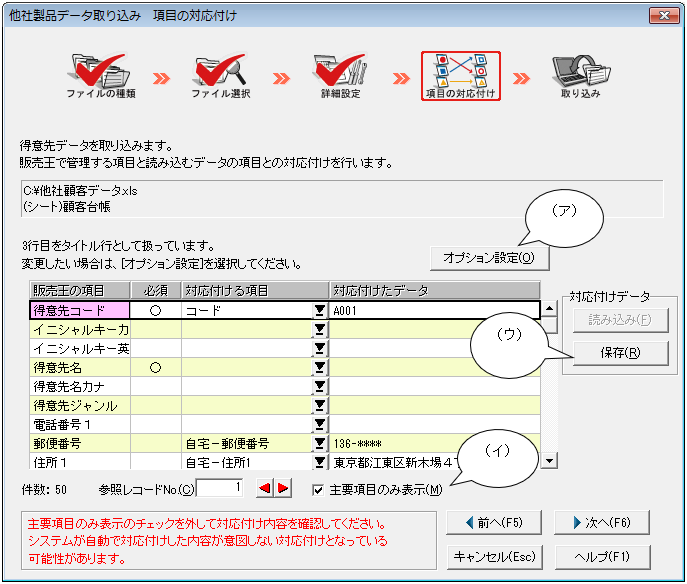The height and width of the screenshot is (584, 687).
Task: Click the 件数: 50 label
Action: 44,489
